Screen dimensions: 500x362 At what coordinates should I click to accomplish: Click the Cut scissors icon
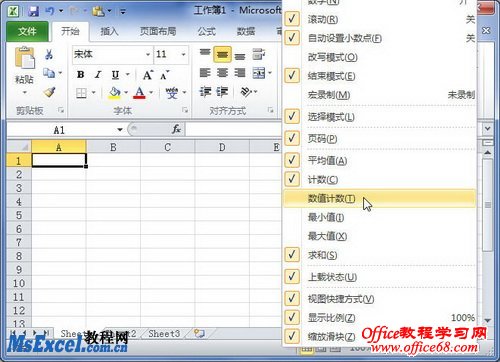coord(49,54)
